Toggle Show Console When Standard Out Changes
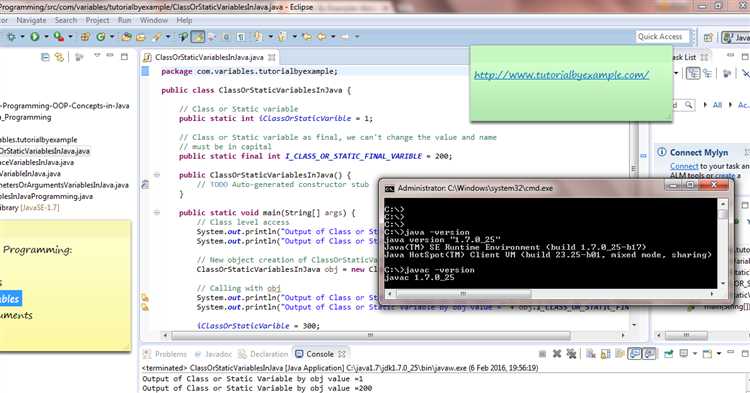 click(x=634, y=354)
